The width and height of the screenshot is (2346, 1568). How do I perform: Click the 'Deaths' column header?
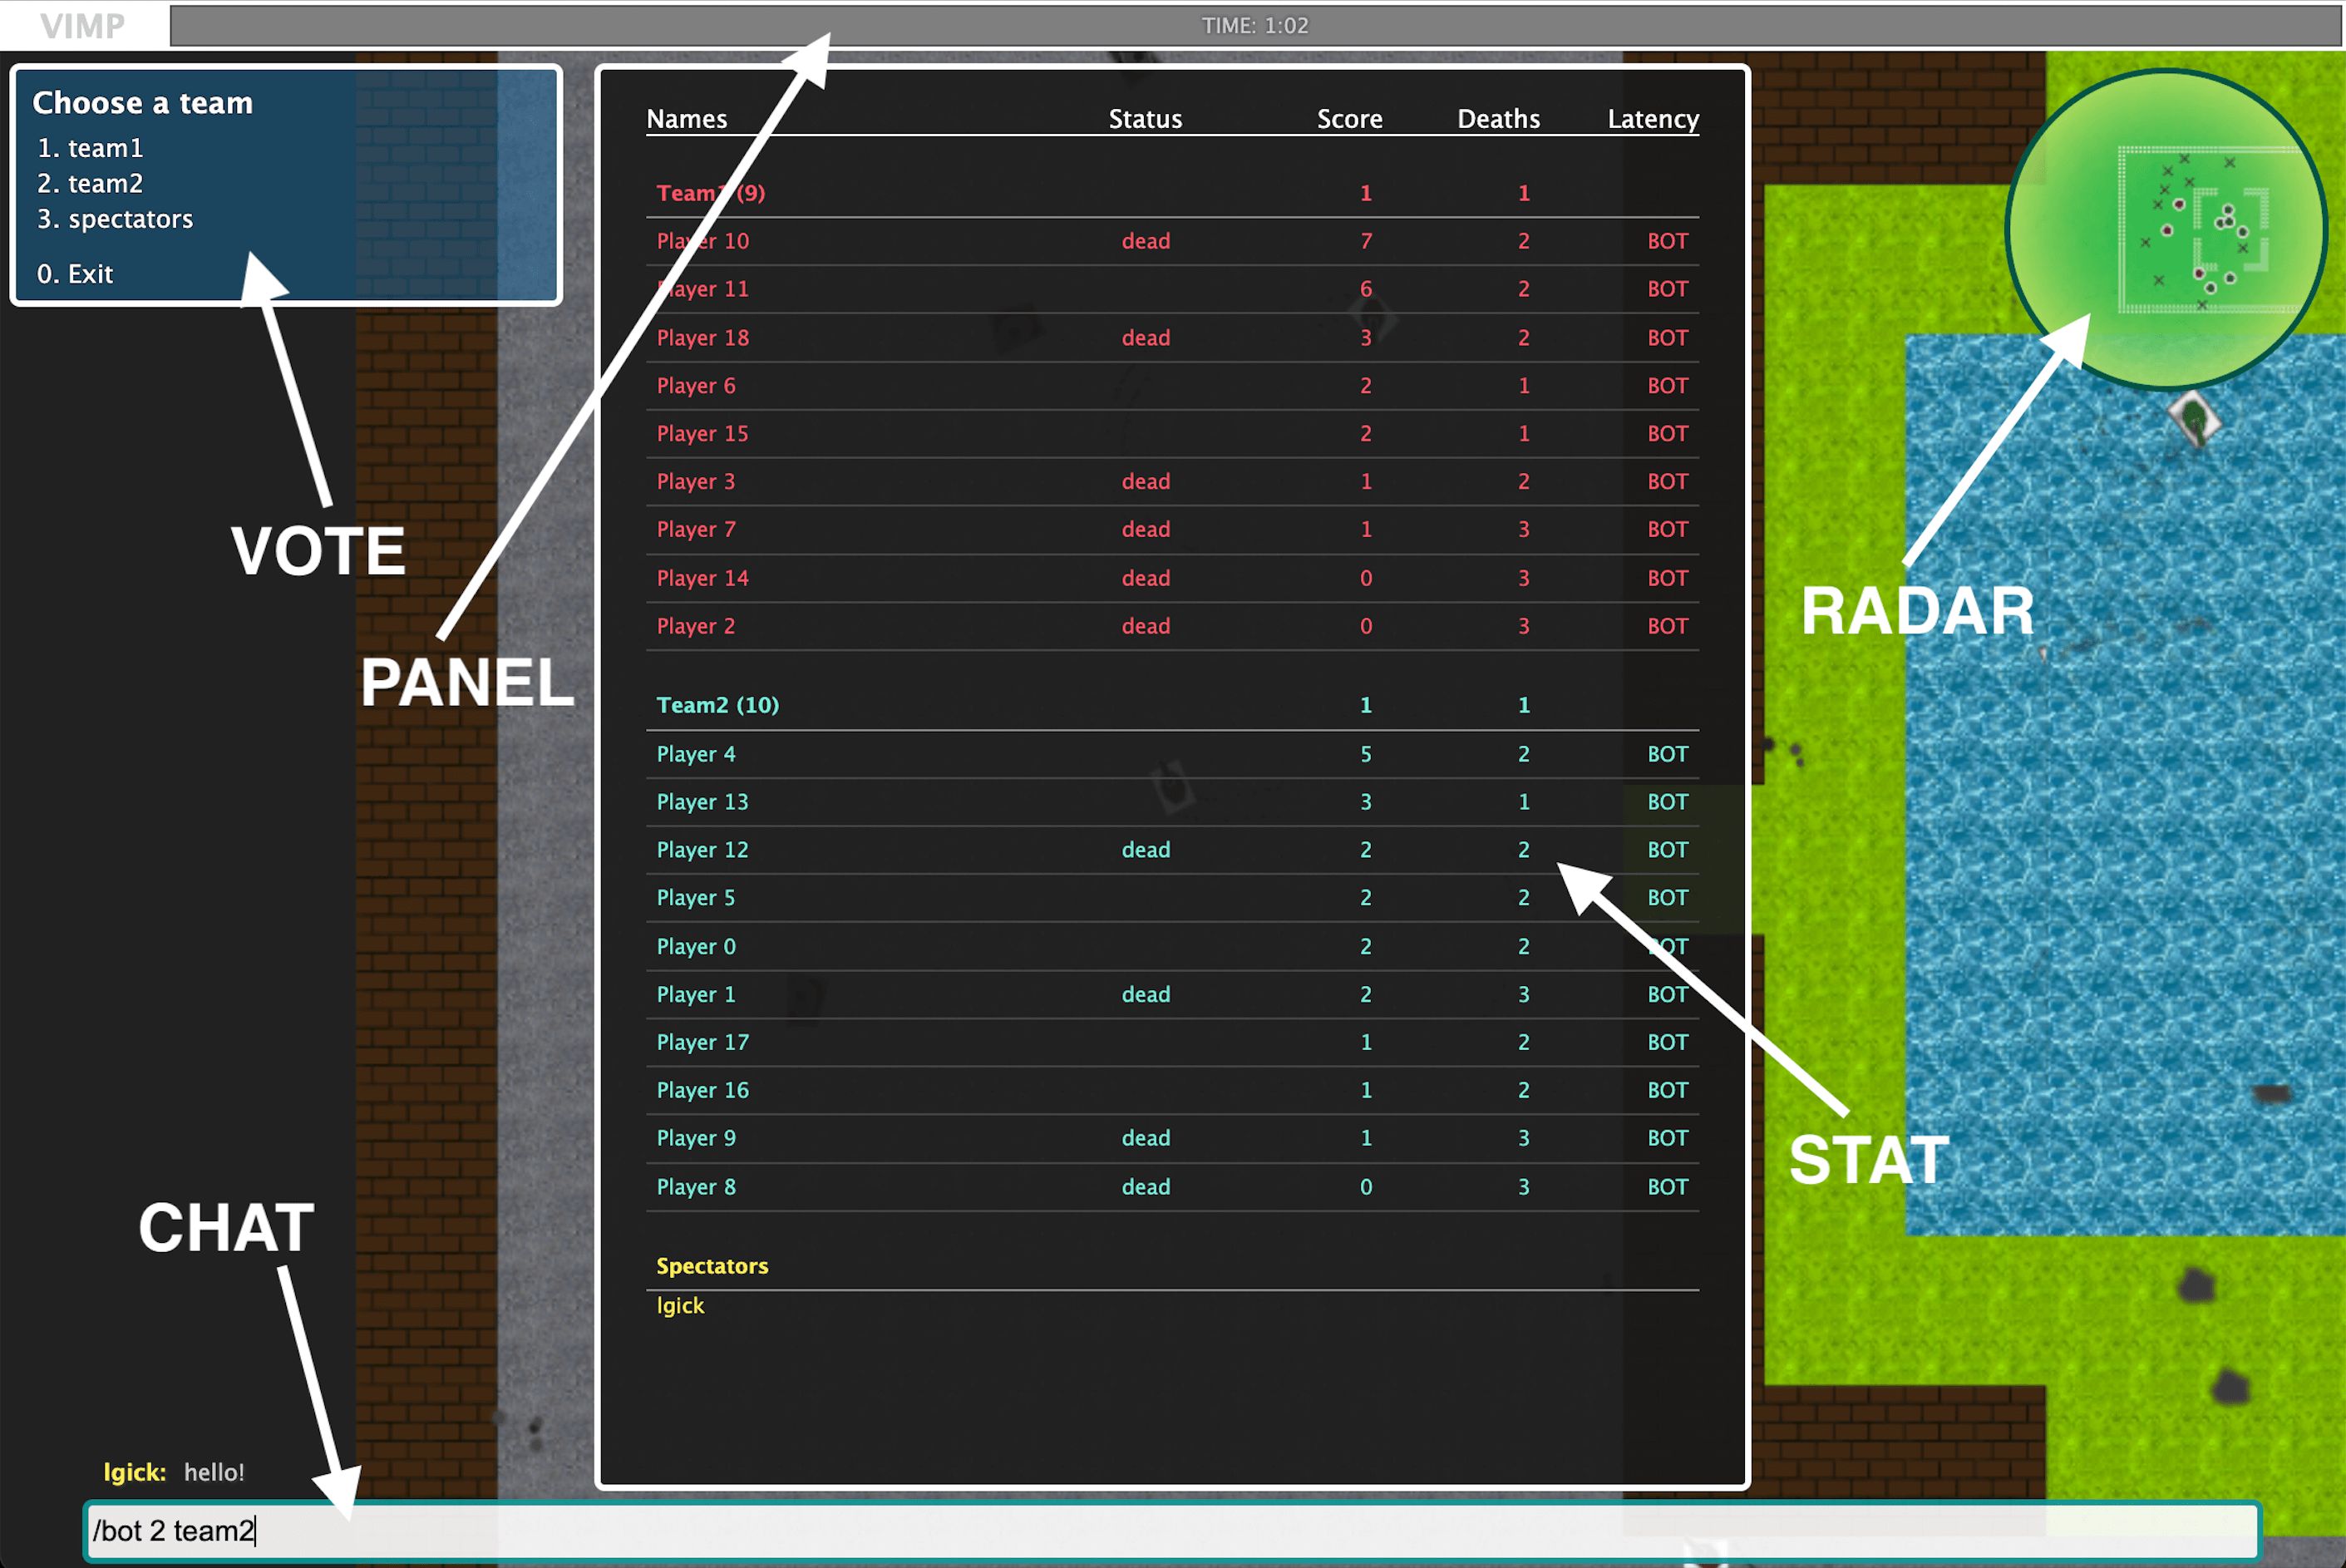coord(1498,119)
